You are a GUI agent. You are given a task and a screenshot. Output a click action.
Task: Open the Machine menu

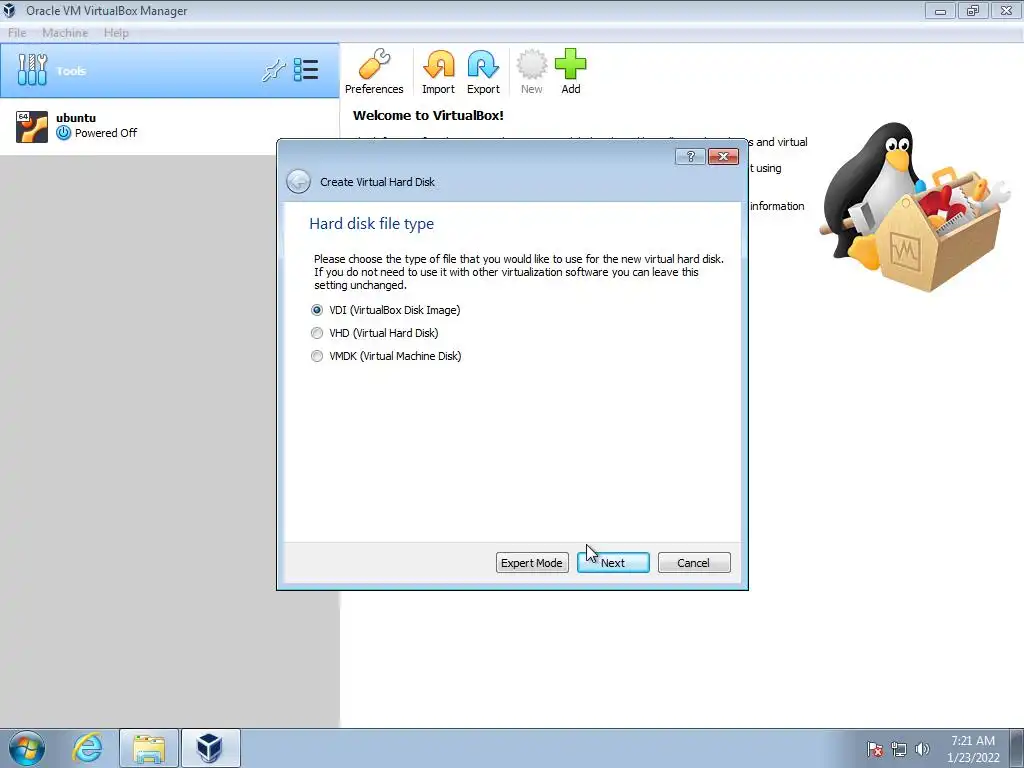tap(65, 33)
